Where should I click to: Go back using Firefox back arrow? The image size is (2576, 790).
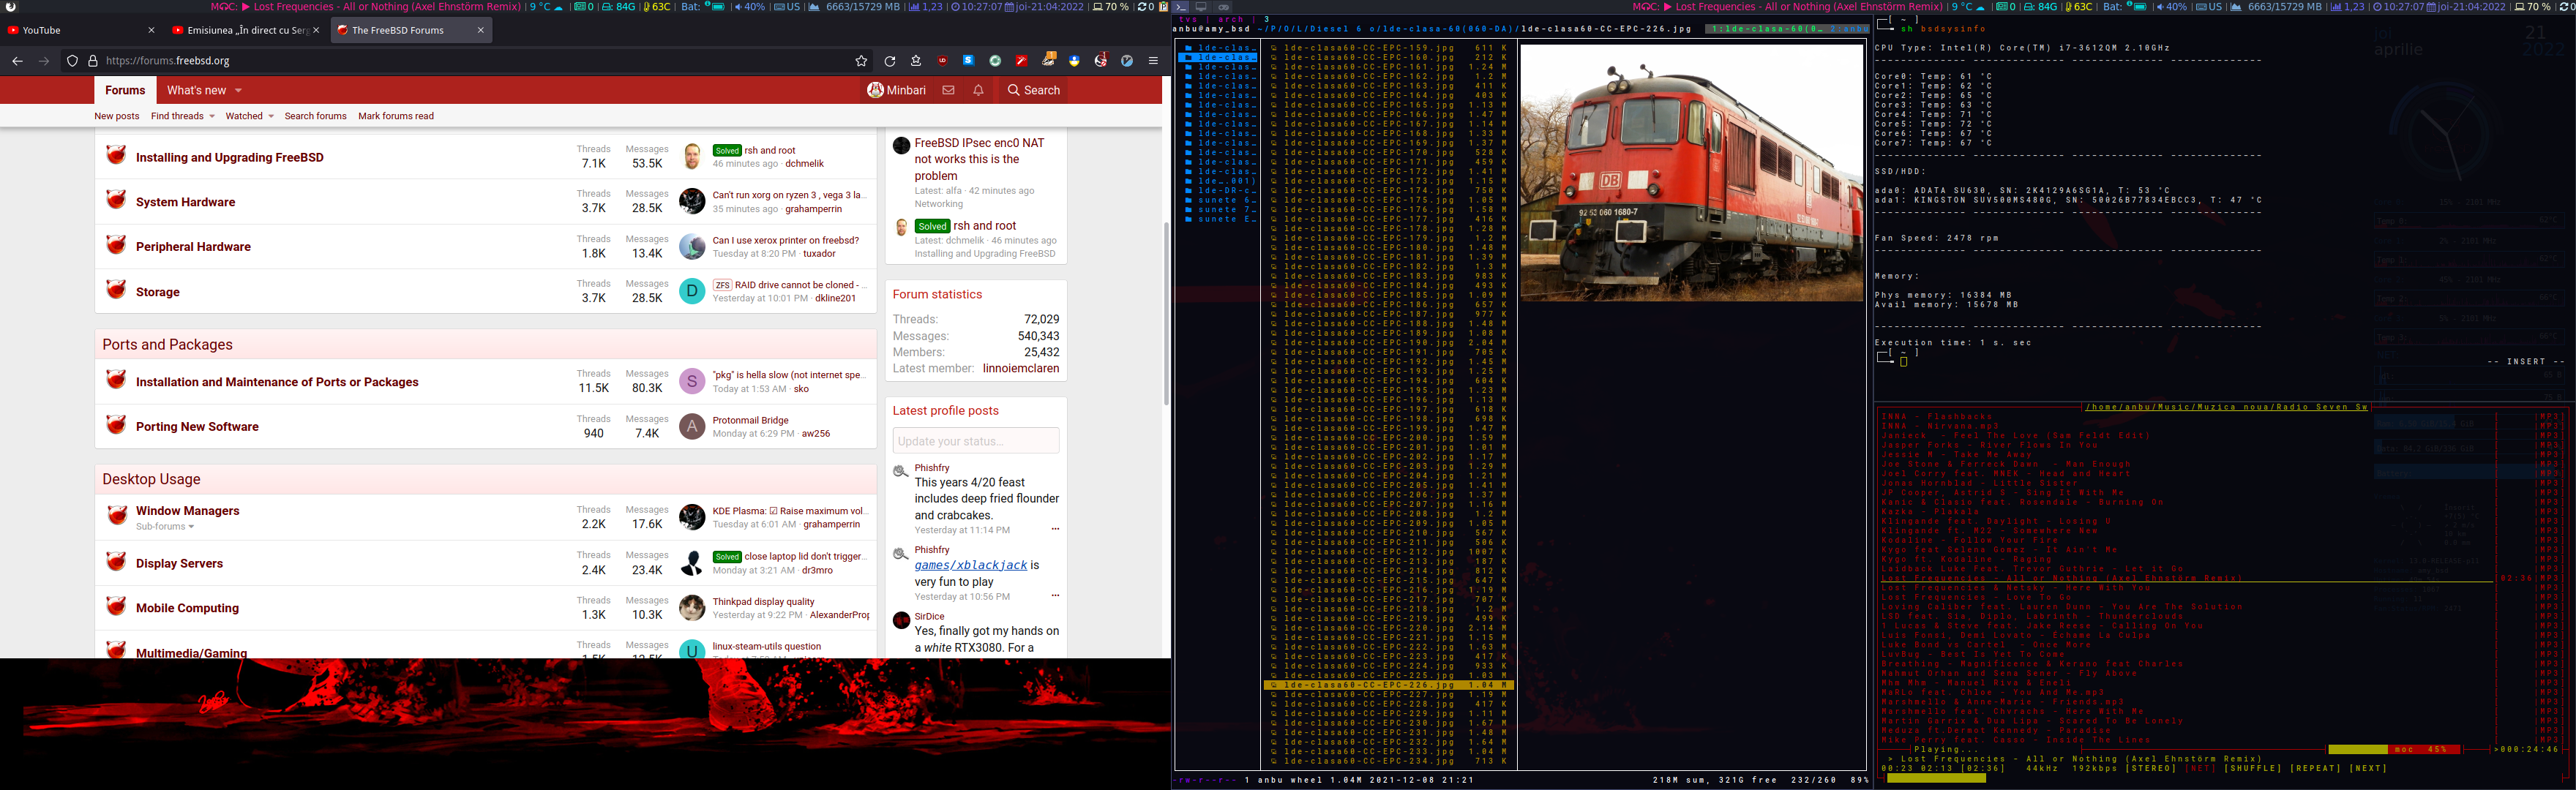[17, 61]
